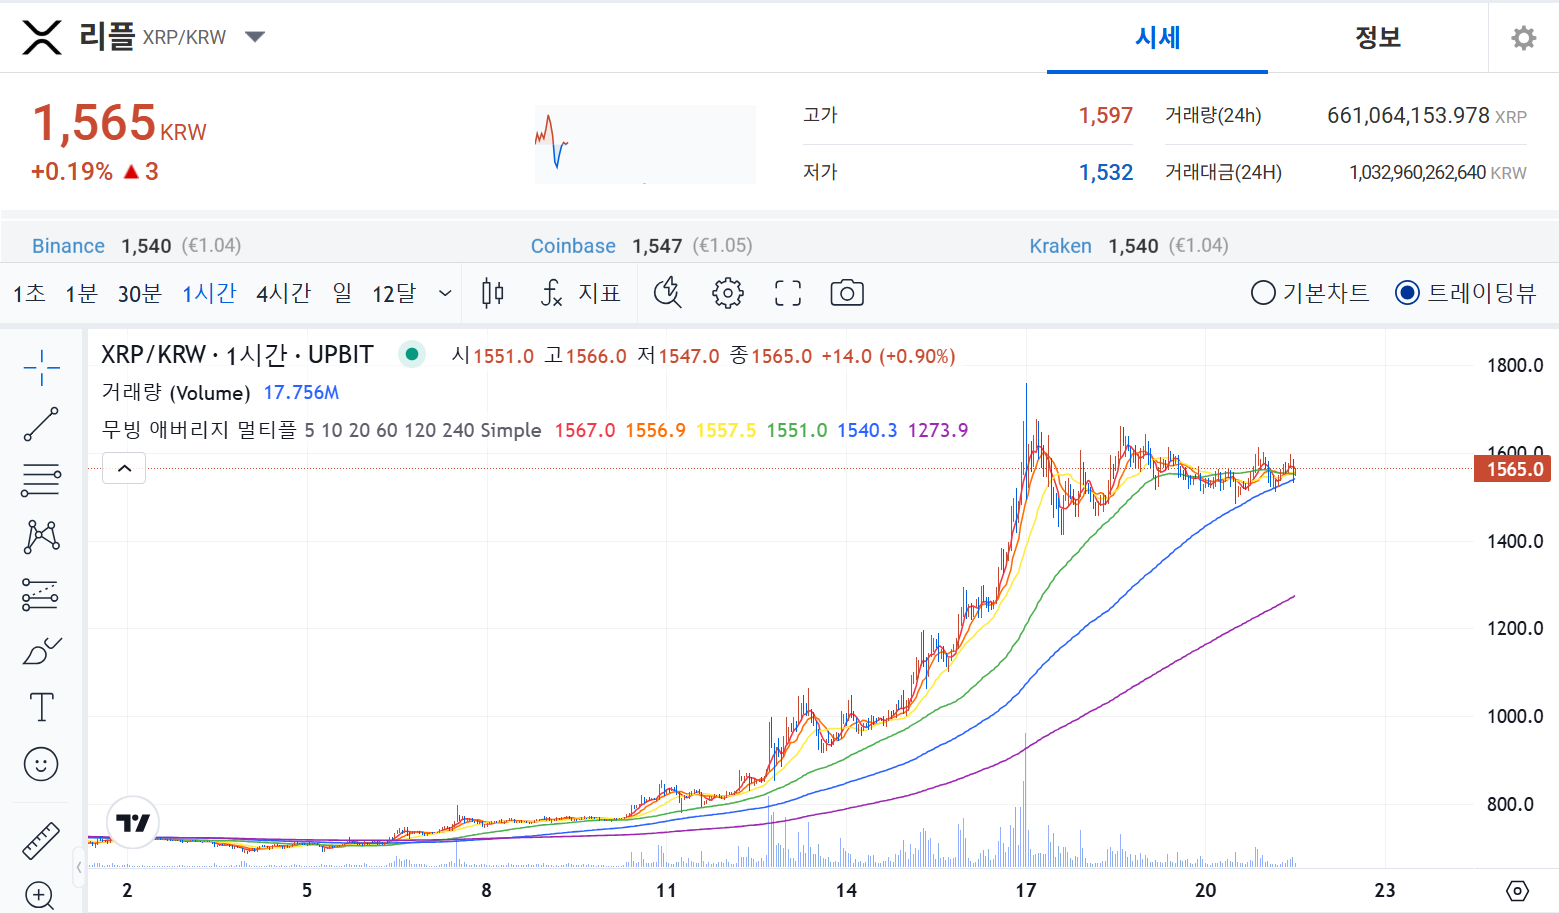The width and height of the screenshot is (1559, 913).
Task: Click the 저가 value 1,532
Action: pos(1105,173)
